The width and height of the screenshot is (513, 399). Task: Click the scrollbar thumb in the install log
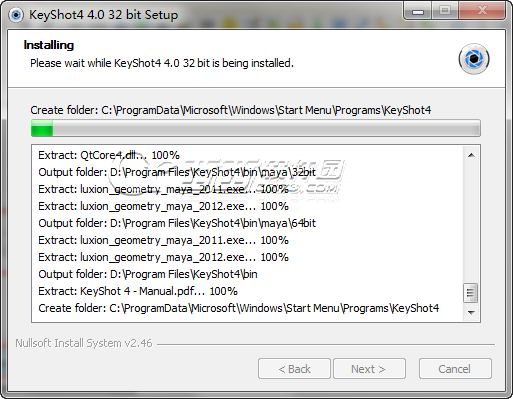click(x=471, y=293)
